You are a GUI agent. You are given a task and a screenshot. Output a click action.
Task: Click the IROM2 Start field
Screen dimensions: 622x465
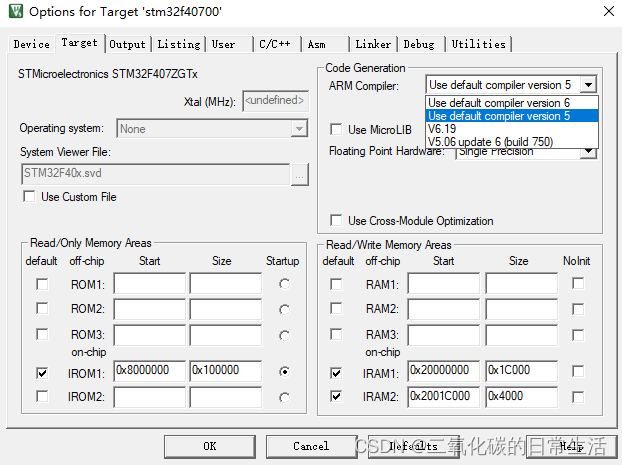click(x=150, y=398)
